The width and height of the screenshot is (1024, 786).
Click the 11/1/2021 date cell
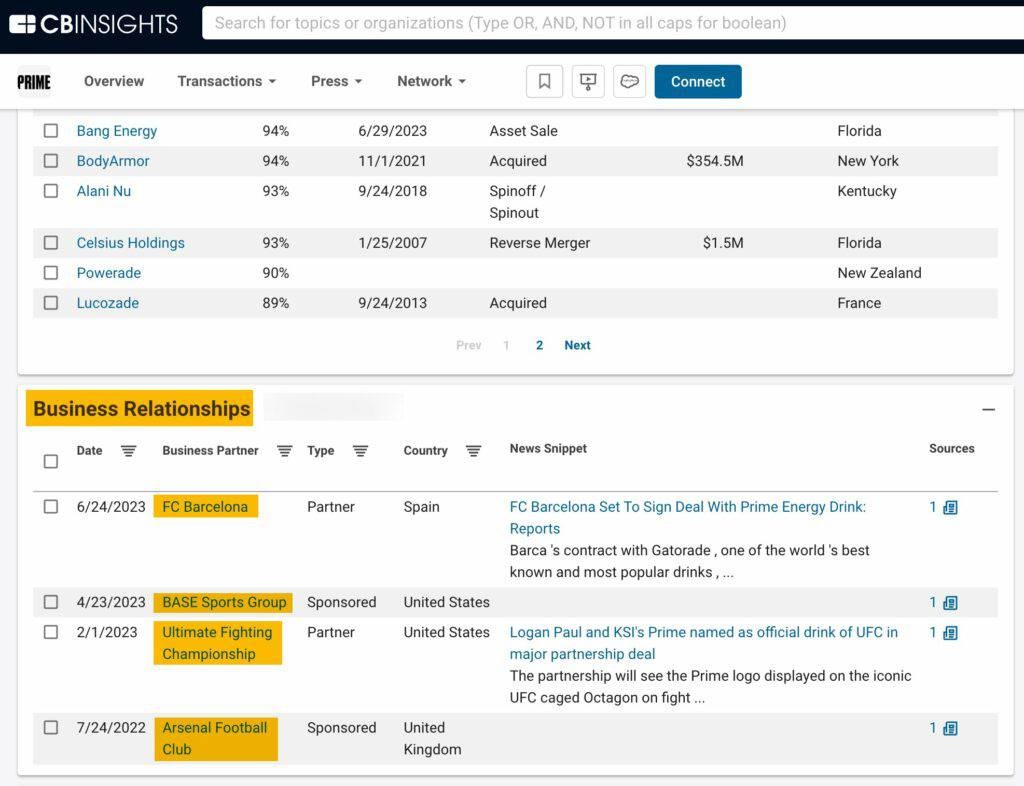(392, 161)
